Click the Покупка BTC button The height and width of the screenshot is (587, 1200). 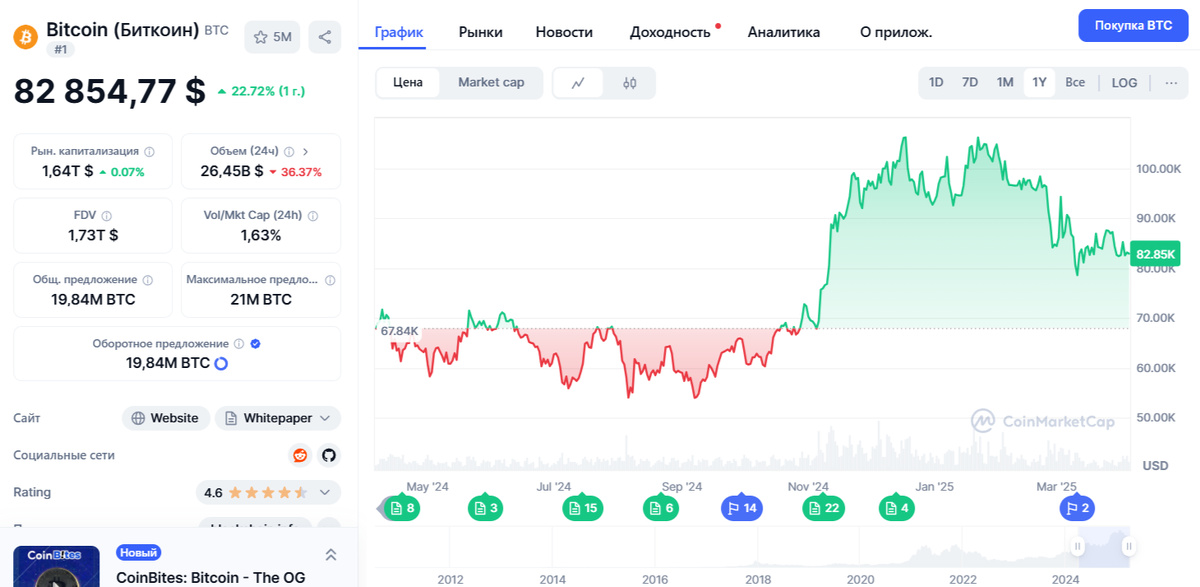[1133, 25]
